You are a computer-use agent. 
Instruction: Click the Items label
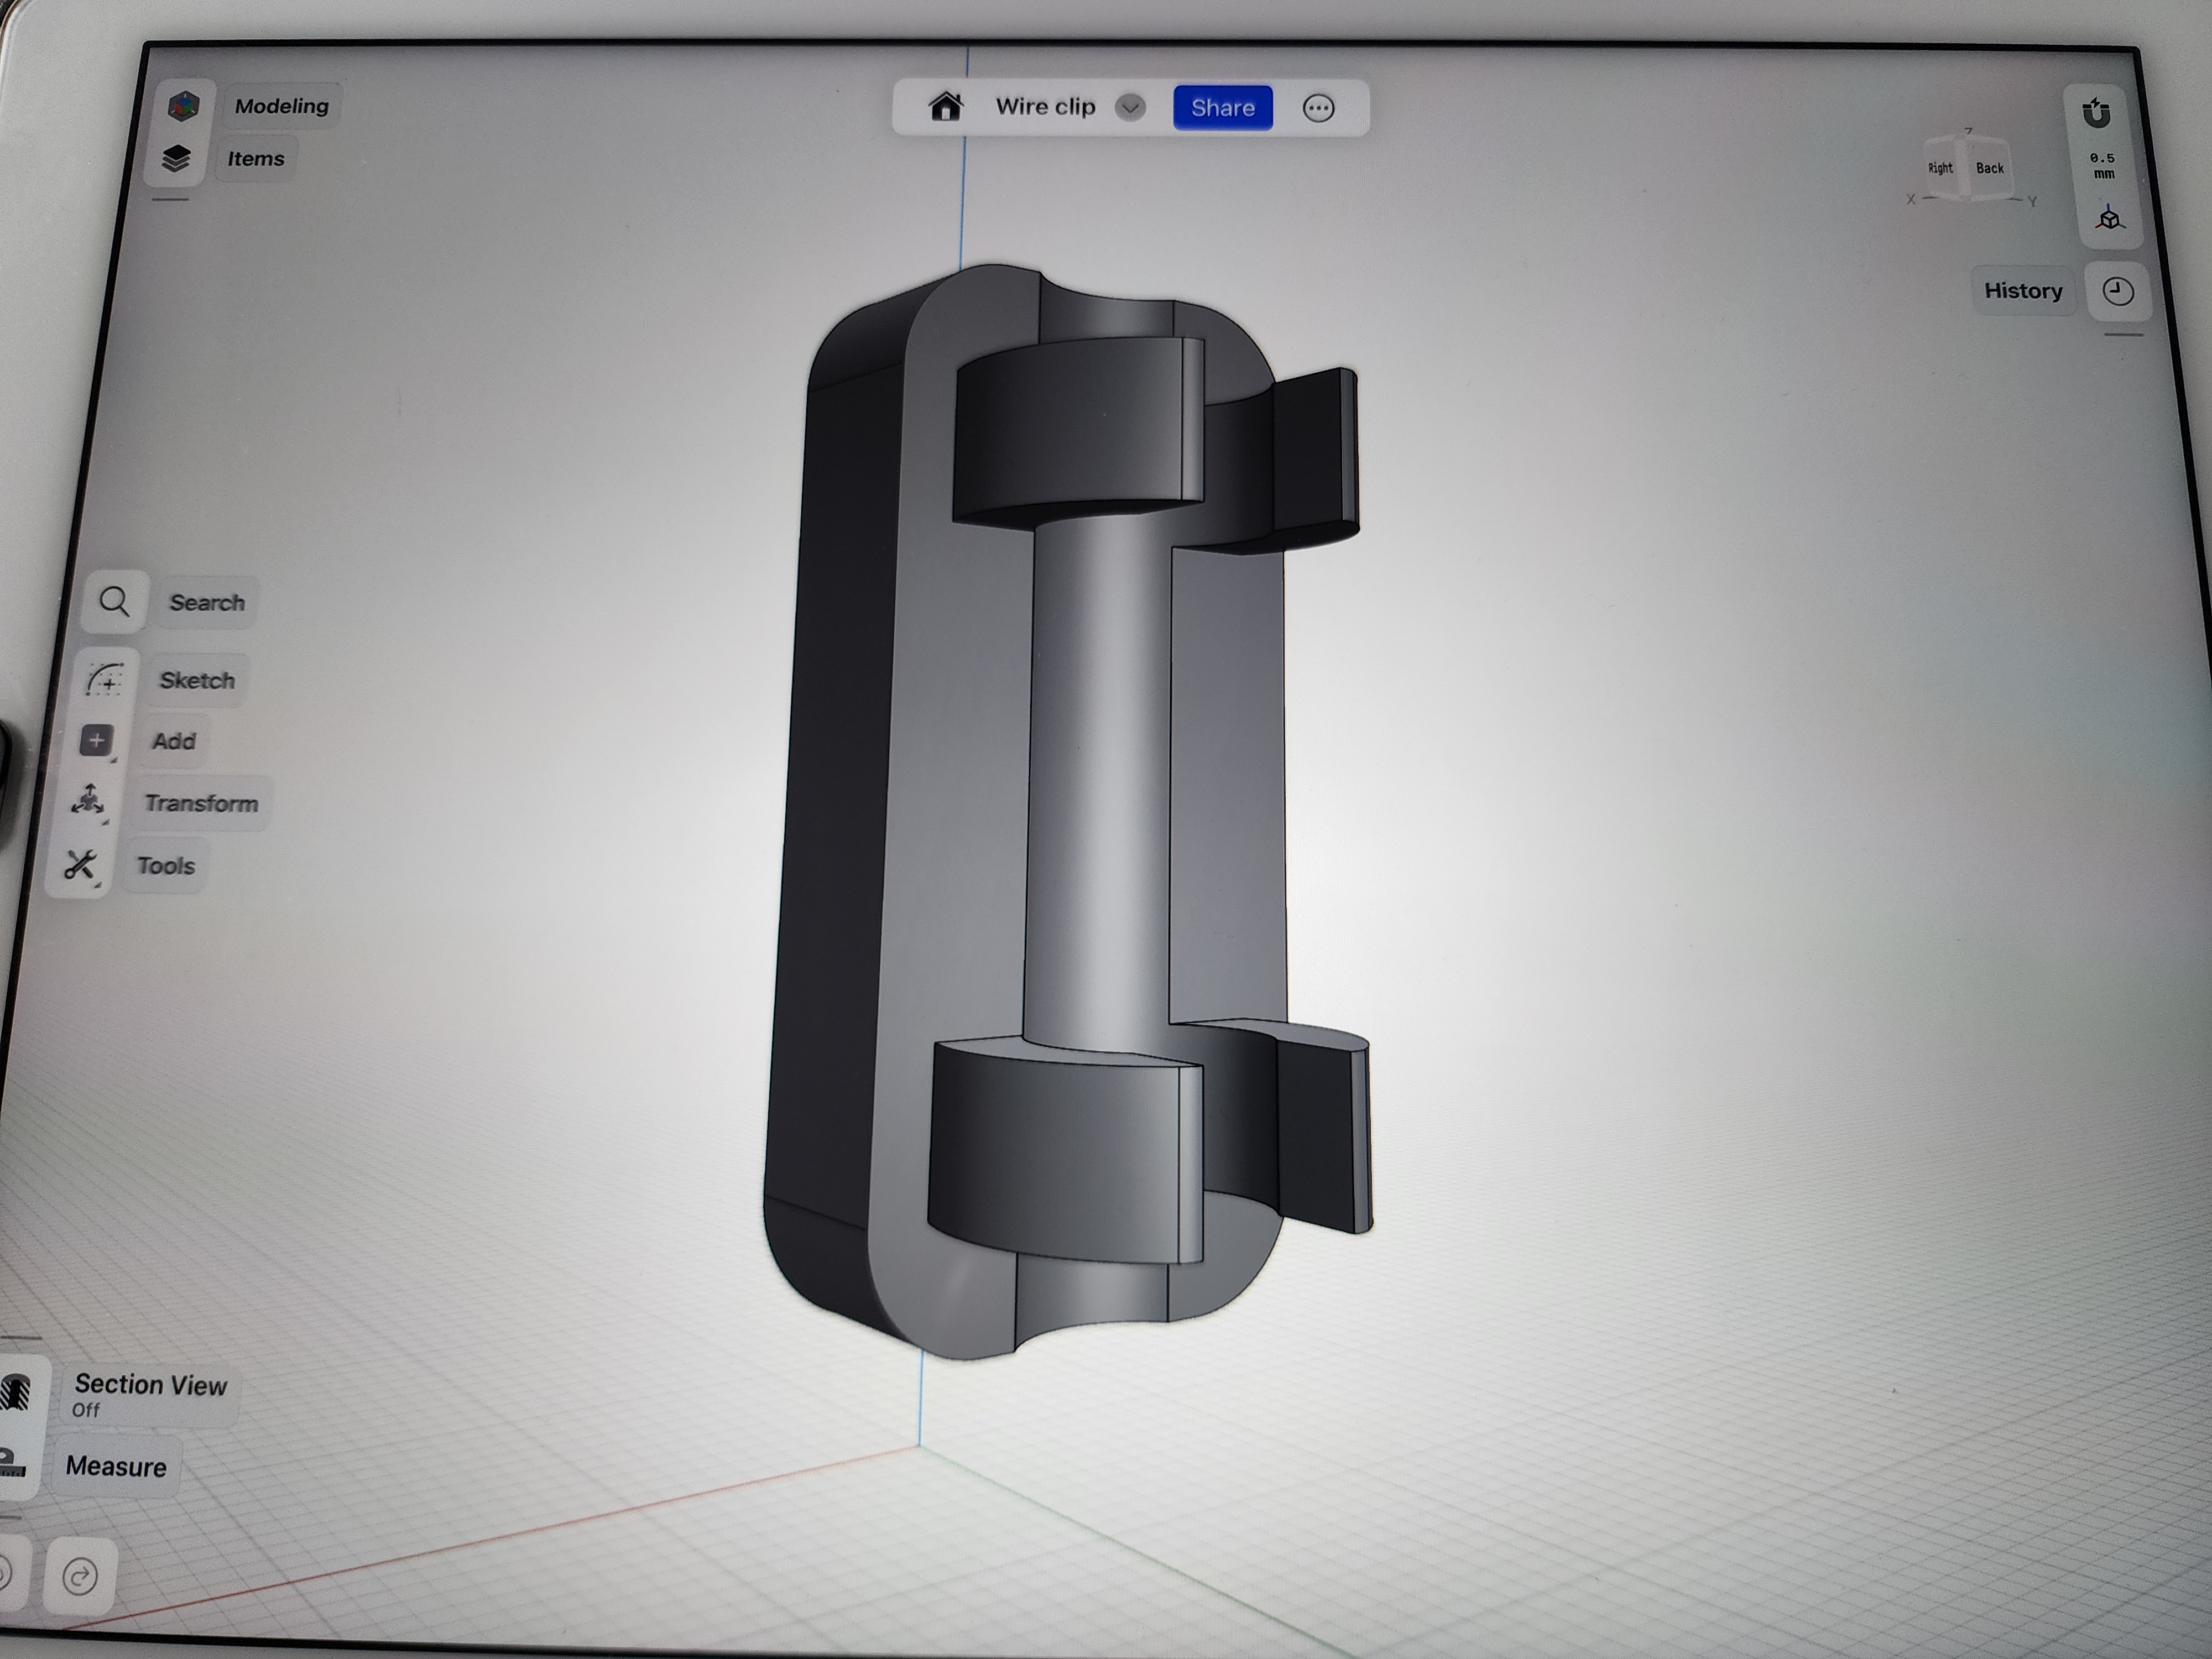[x=255, y=159]
